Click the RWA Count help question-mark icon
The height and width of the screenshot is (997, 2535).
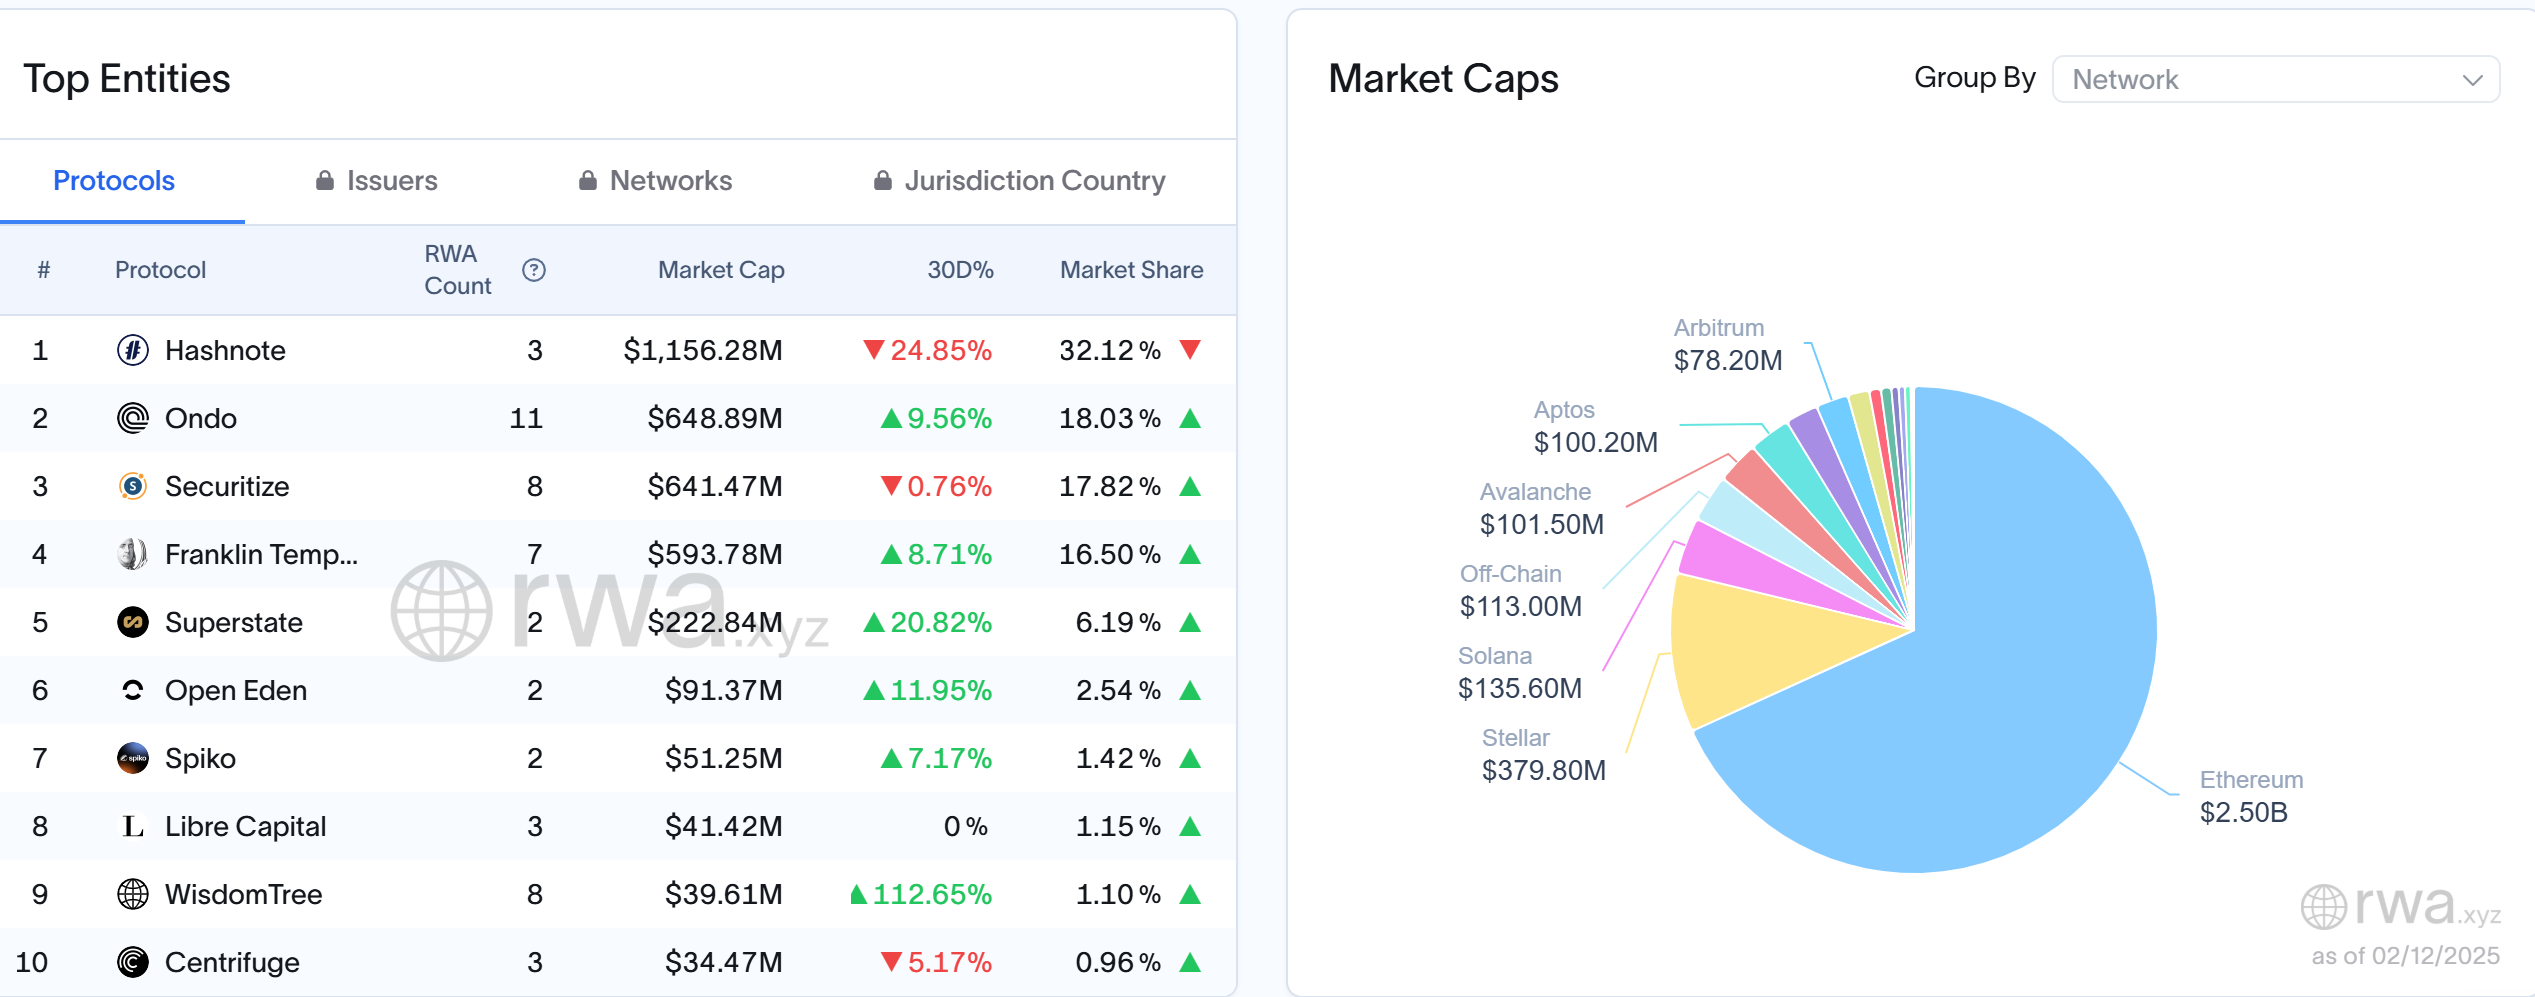534,270
